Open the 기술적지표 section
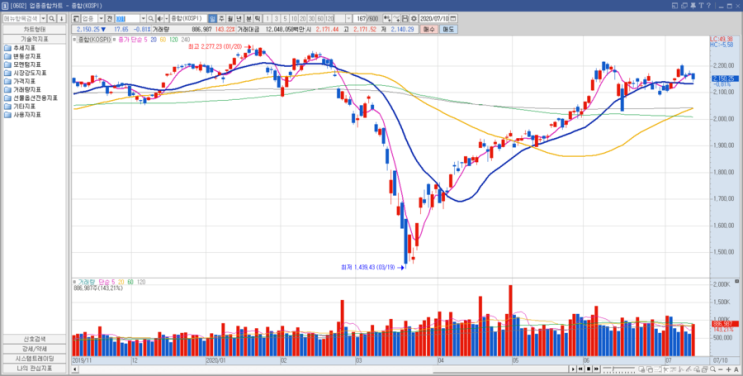Image resolution: width=743 pixels, height=376 pixels. point(34,39)
